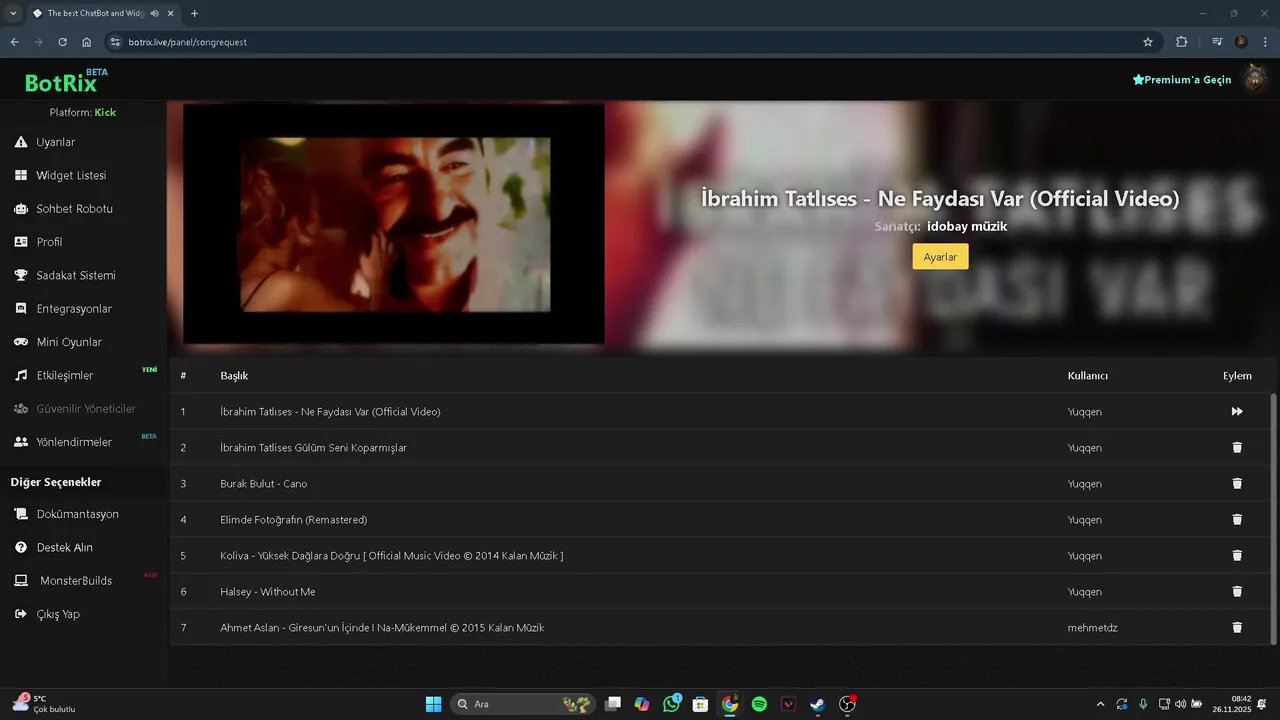This screenshot has height=720, width=1280.
Task: Delete Ahmet Aslan Giresun'un İçinde song
Action: [1237, 627]
